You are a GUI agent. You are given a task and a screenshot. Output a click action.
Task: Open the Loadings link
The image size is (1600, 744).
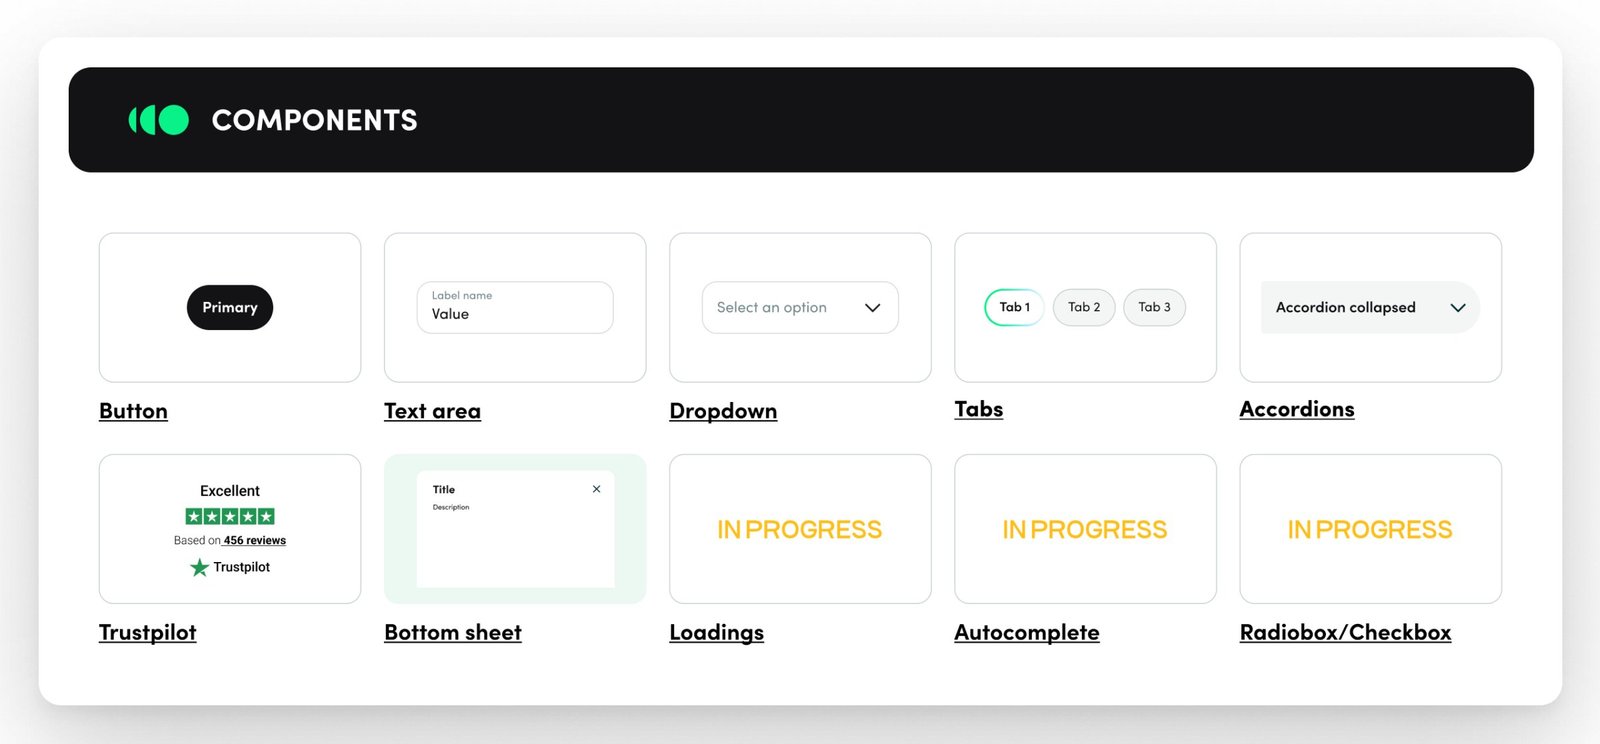coord(716,633)
